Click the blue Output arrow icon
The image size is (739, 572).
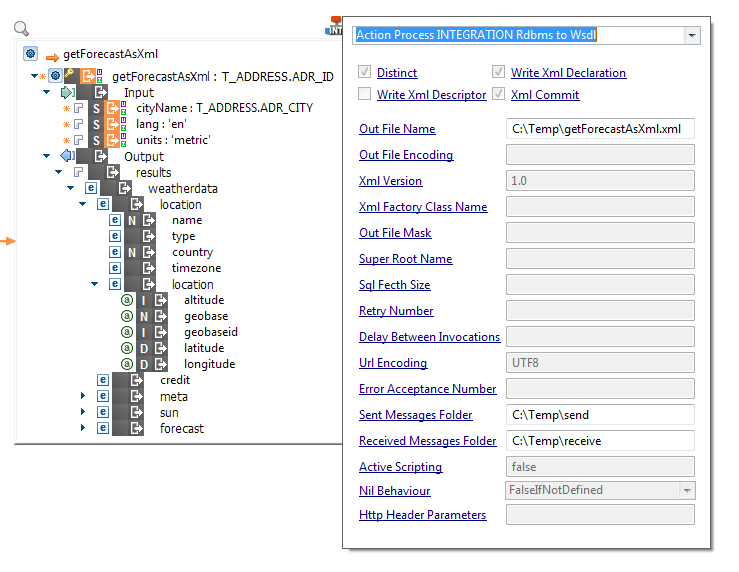coord(67,155)
